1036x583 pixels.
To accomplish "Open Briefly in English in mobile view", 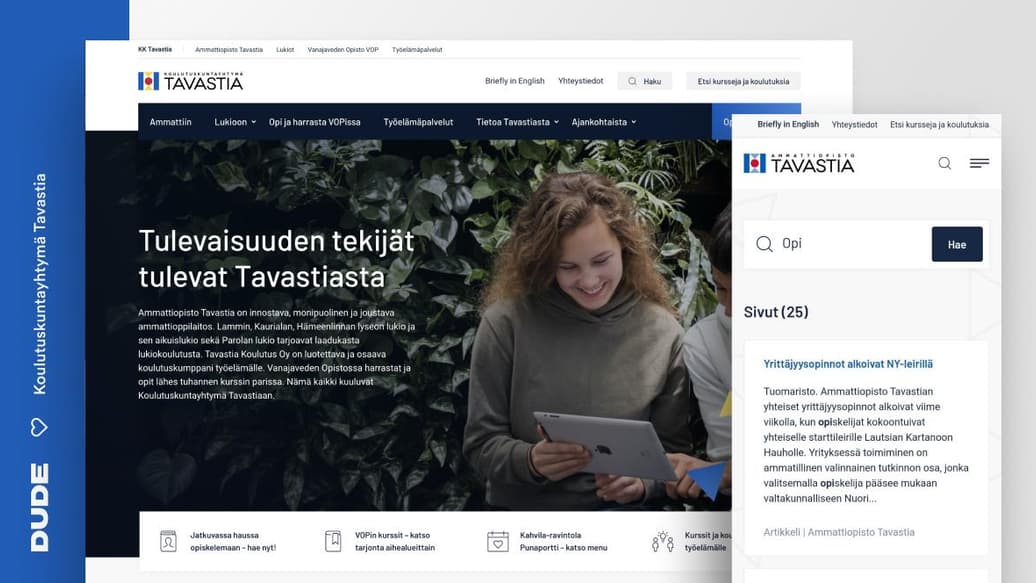I will click(x=788, y=124).
